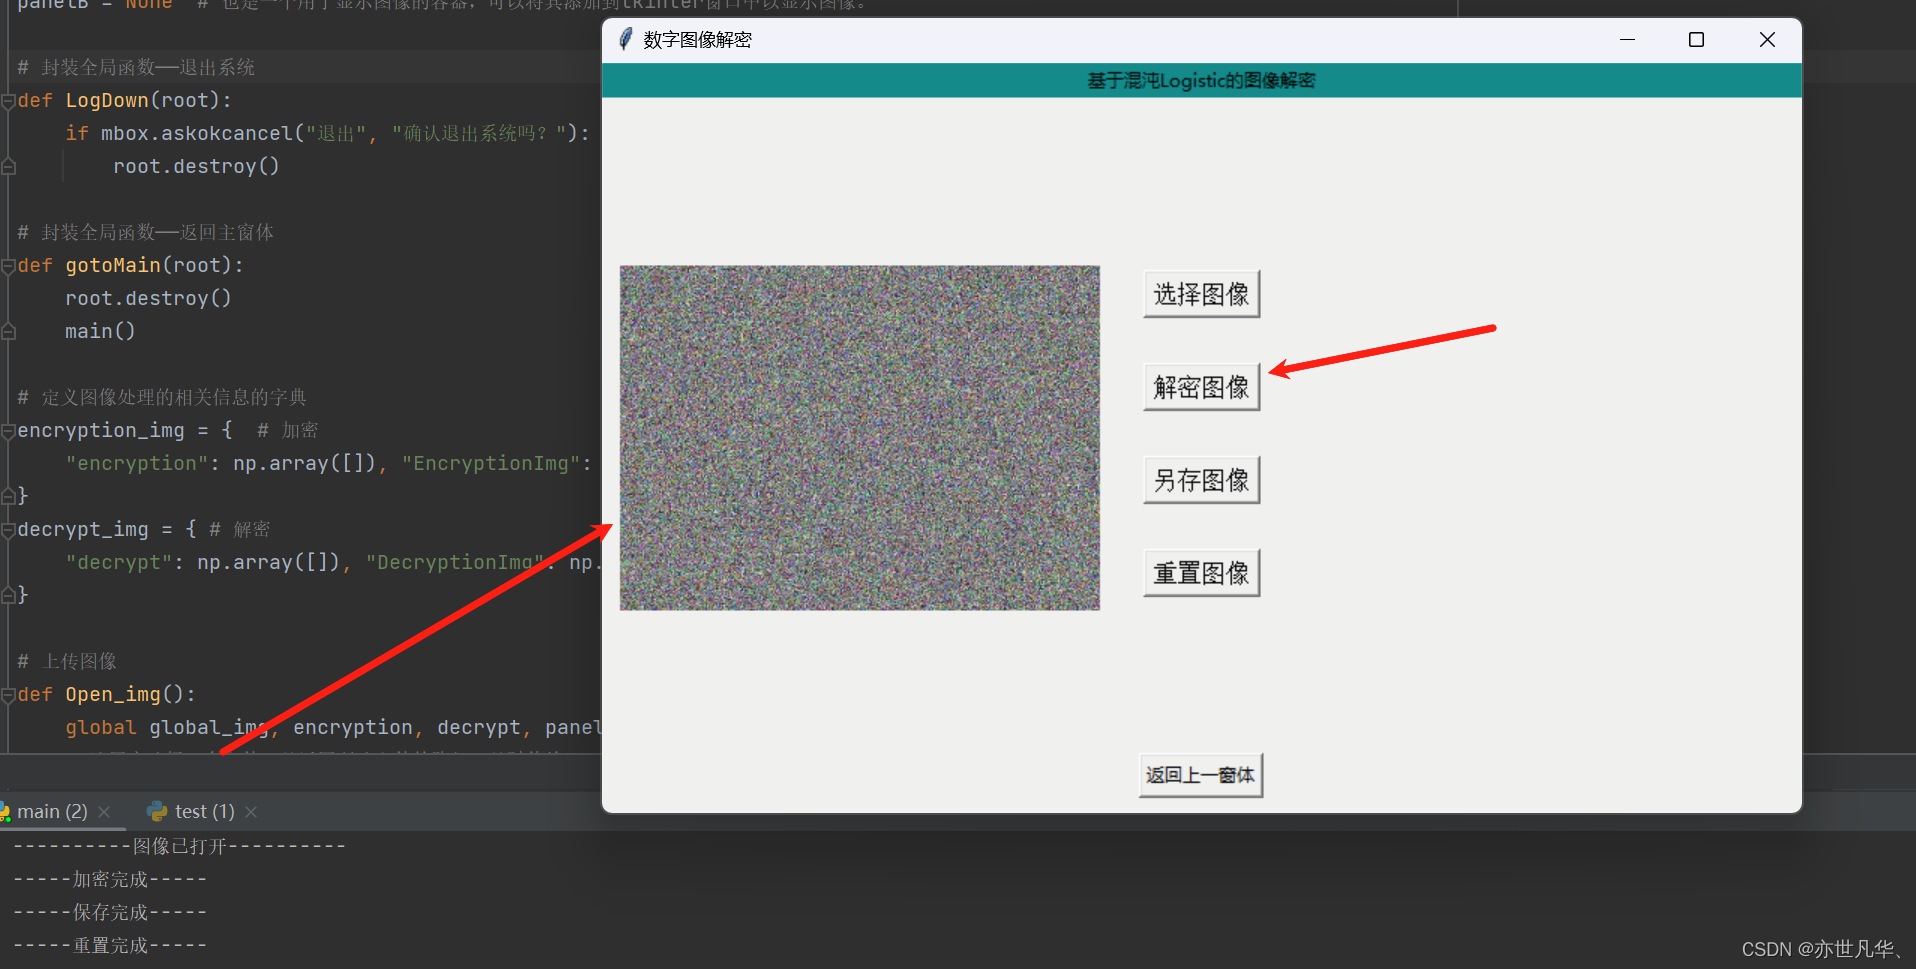Collapse the Open_img function fold marker
The width and height of the screenshot is (1916, 969).
coord(8,695)
